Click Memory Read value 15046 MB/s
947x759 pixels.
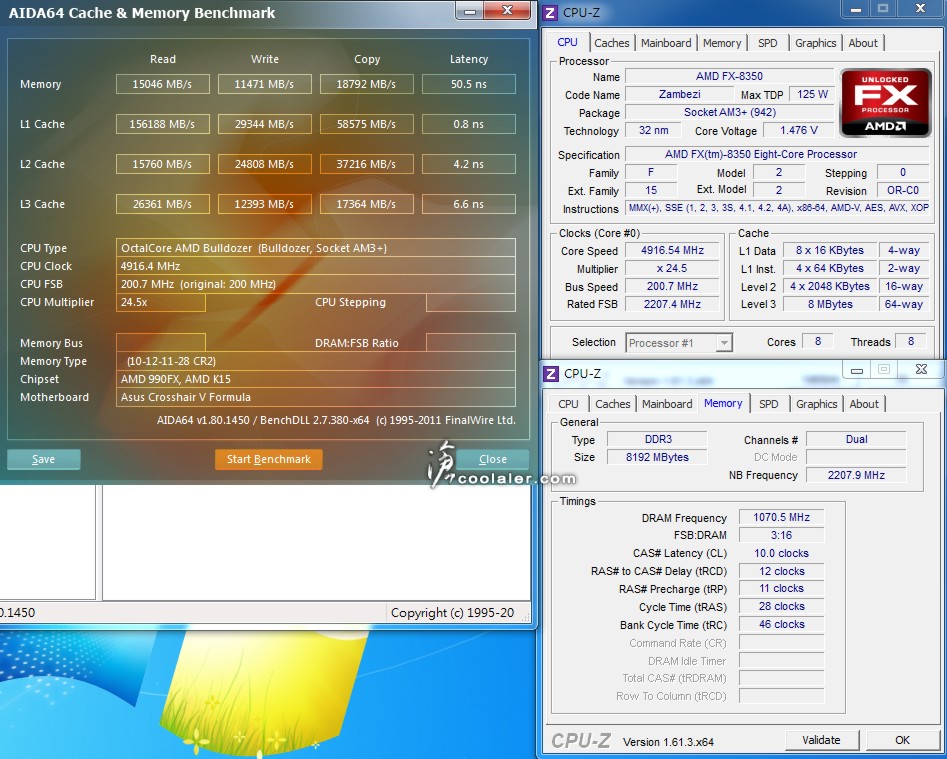pyautogui.click(x=162, y=84)
